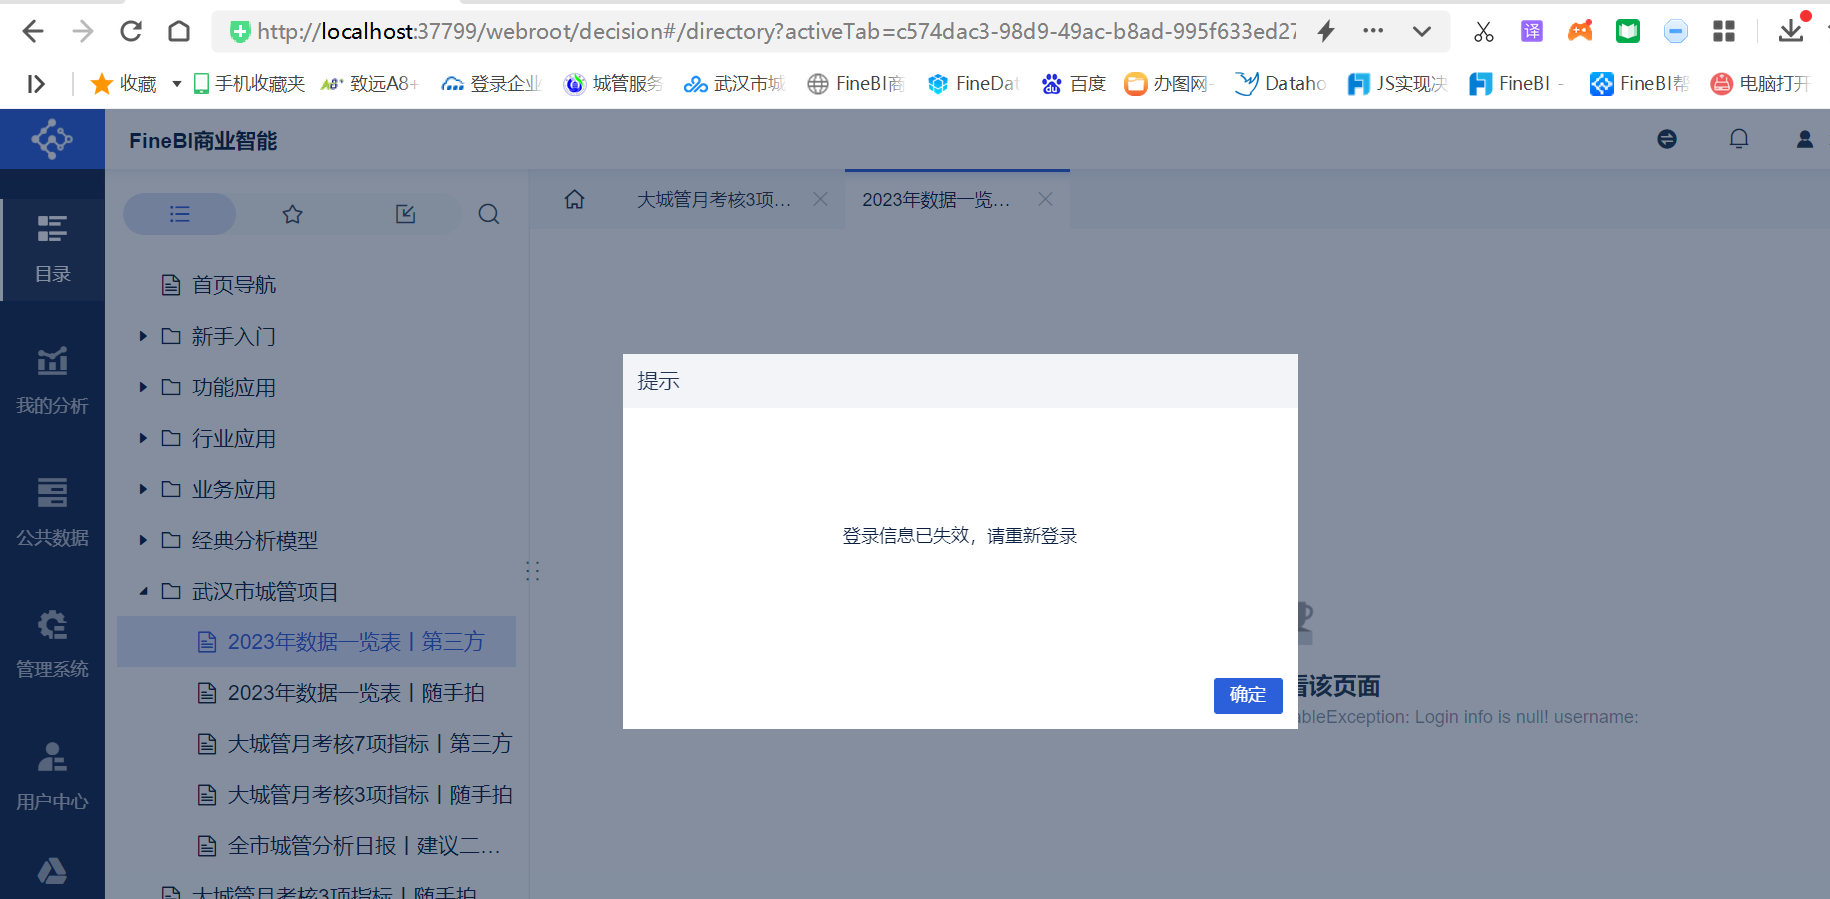Viewport: 1830px width, 899px height.
Task: Open the browser downloads icon
Action: pyautogui.click(x=1791, y=31)
